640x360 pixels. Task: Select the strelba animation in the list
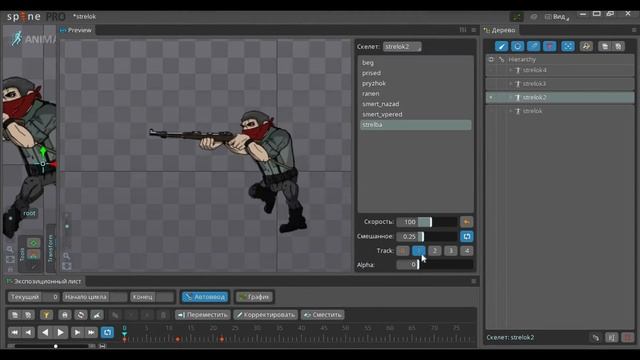click(x=416, y=125)
